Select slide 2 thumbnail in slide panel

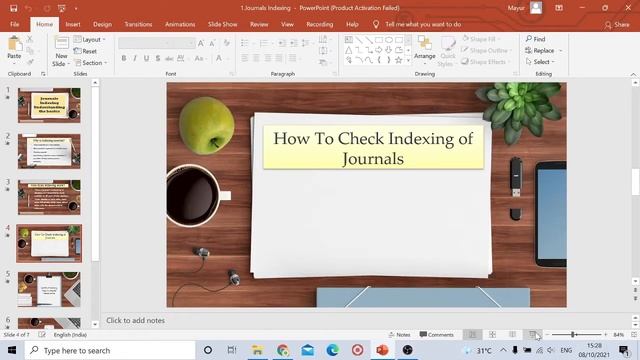(49, 151)
